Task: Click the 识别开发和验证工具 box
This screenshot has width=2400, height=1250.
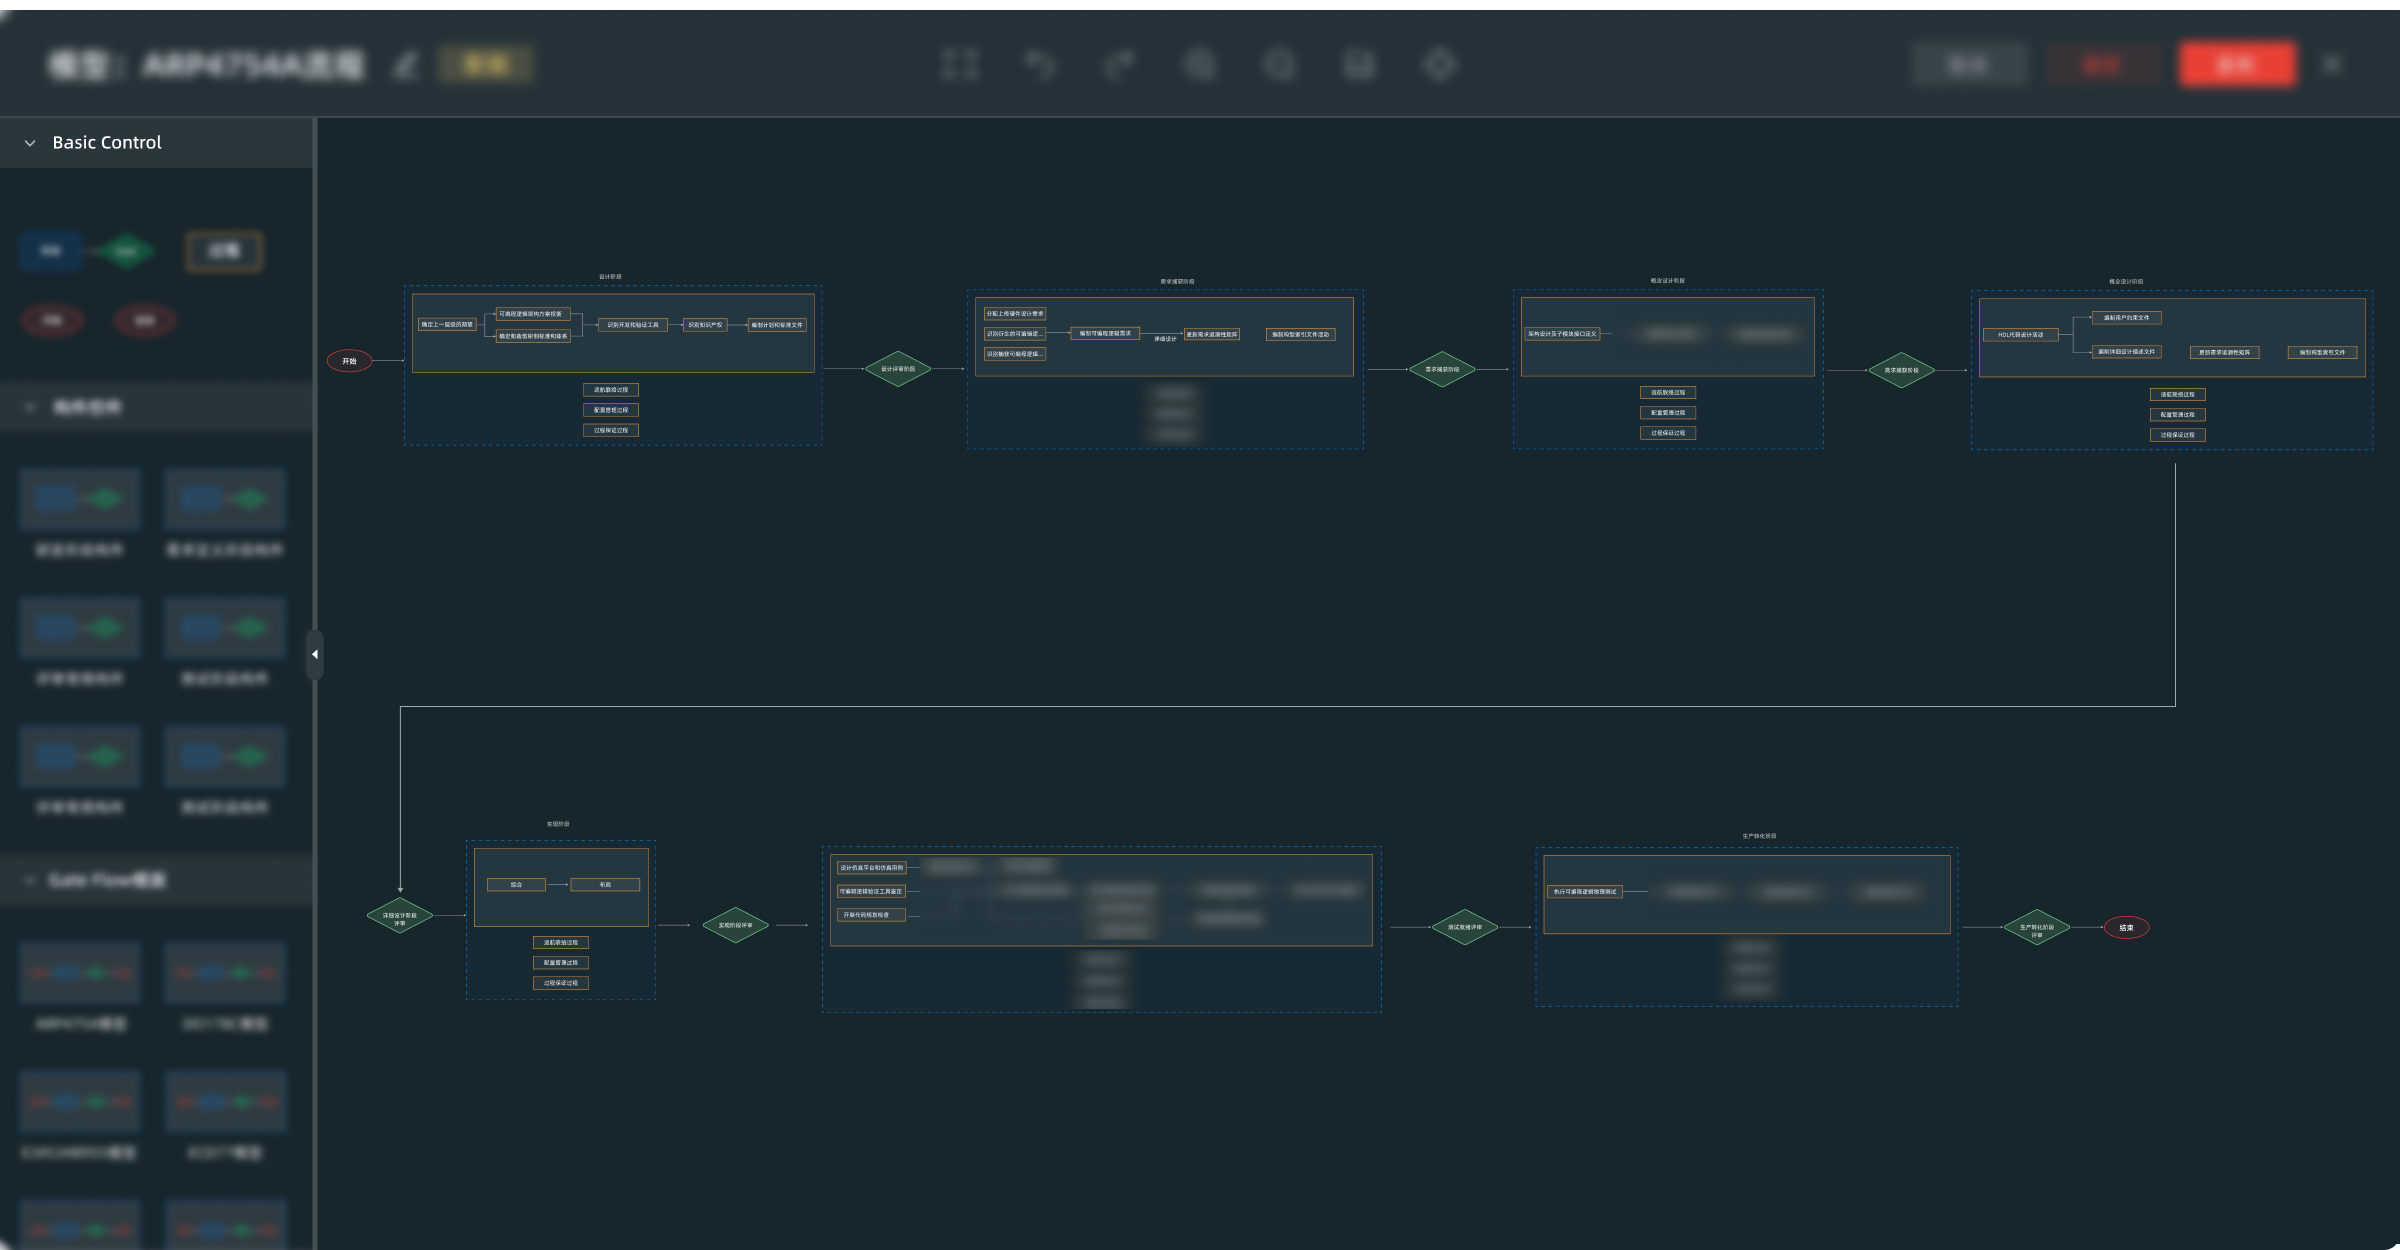Action: click(x=633, y=325)
